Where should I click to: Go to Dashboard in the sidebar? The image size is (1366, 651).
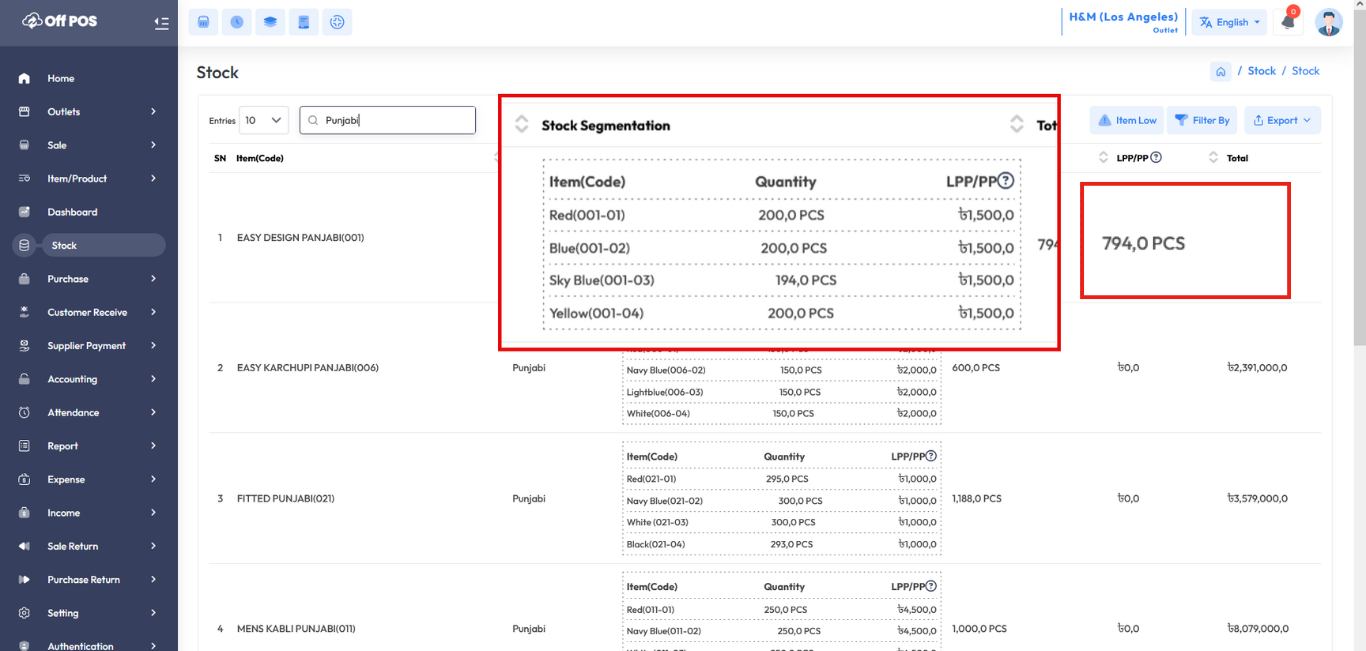(x=72, y=212)
